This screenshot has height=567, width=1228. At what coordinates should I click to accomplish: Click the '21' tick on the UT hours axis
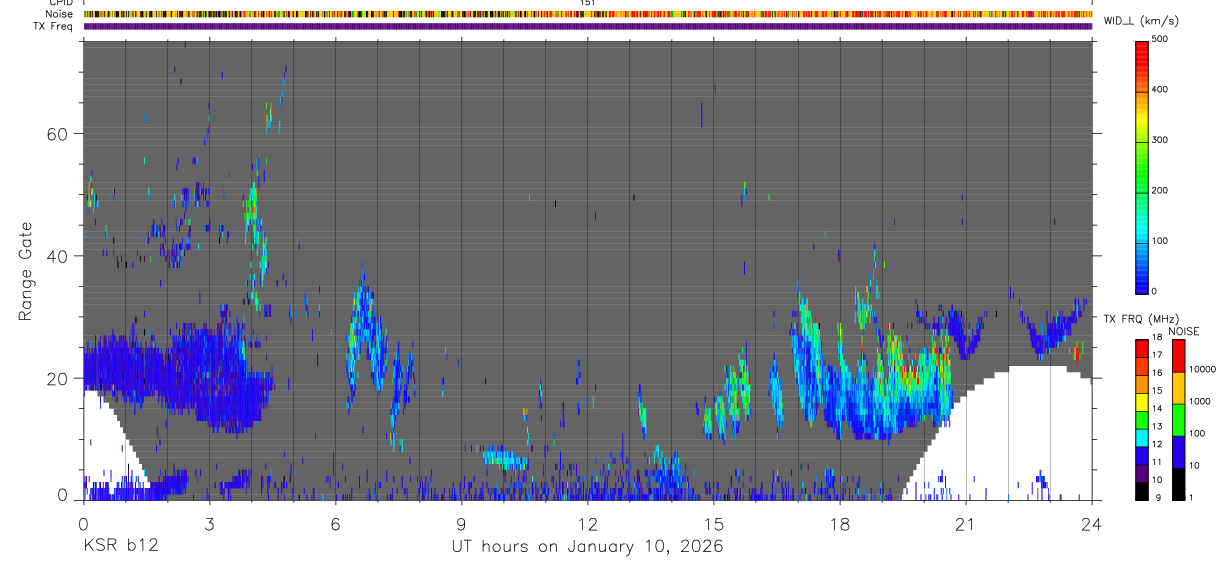tap(965, 523)
